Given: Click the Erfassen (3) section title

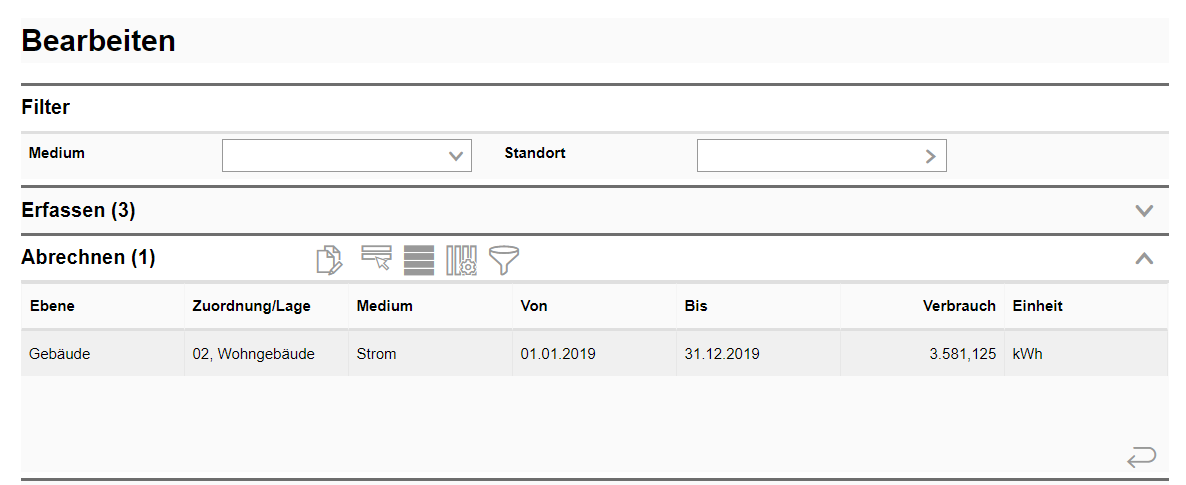Looking at the screenshot, I should [79, 210].
